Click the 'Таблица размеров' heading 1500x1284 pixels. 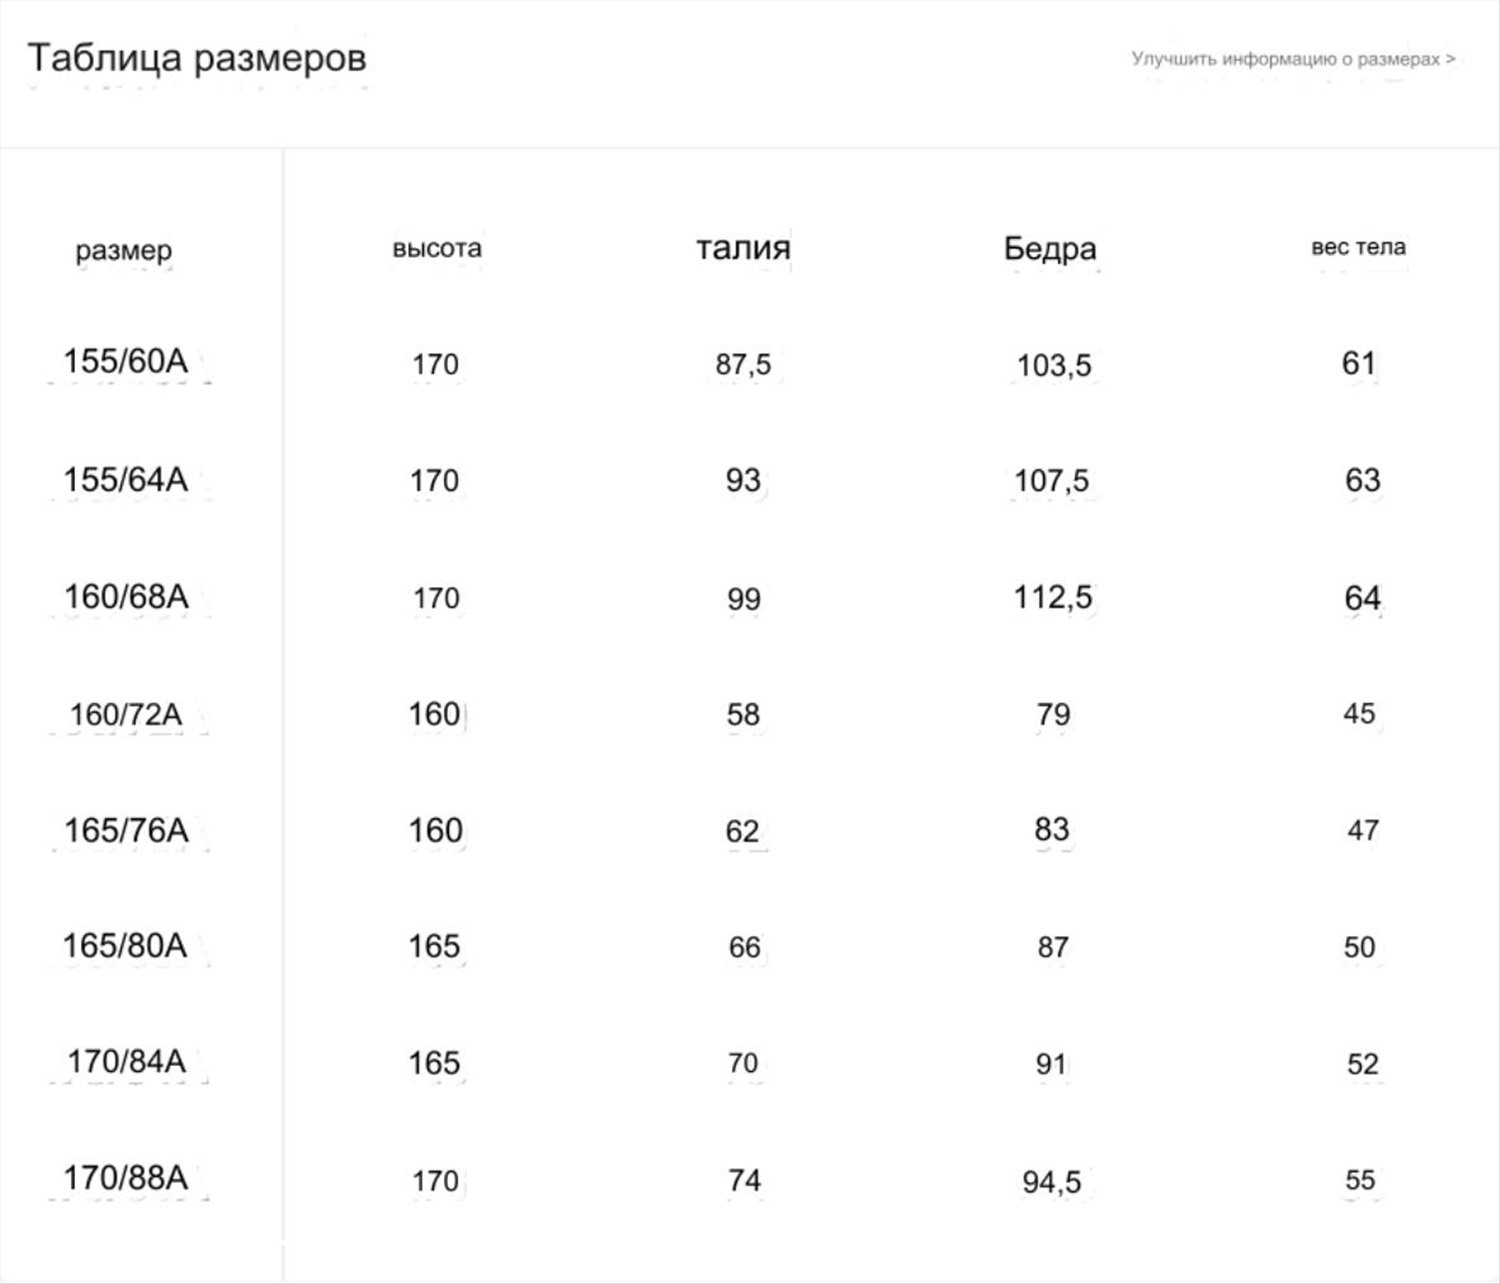(x=197, y=58)
